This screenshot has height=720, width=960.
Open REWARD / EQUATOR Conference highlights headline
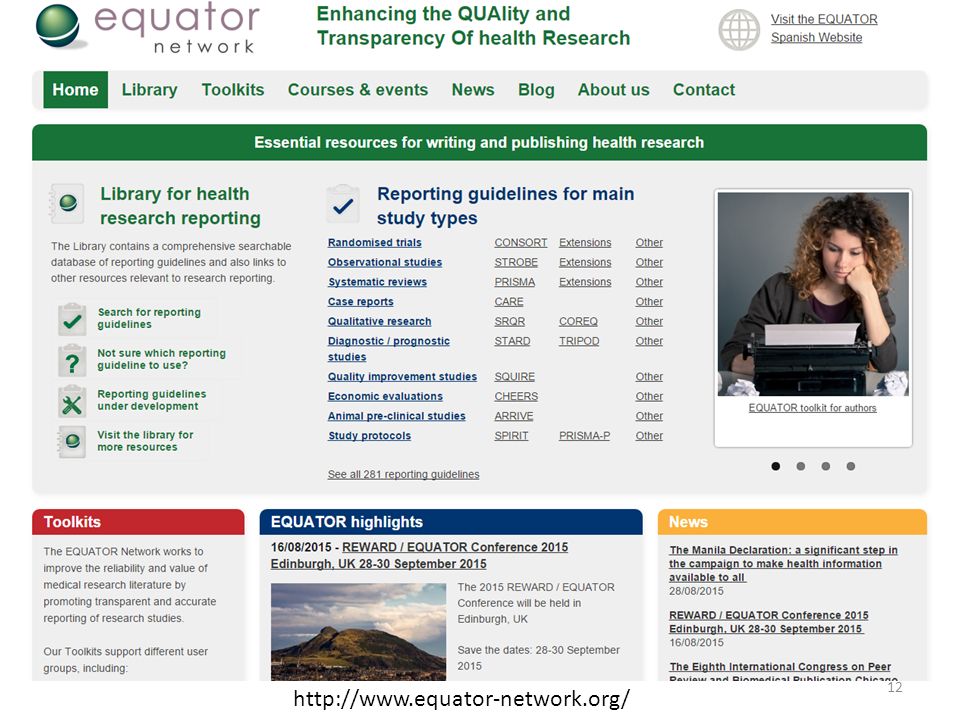(x=419, y=555)
